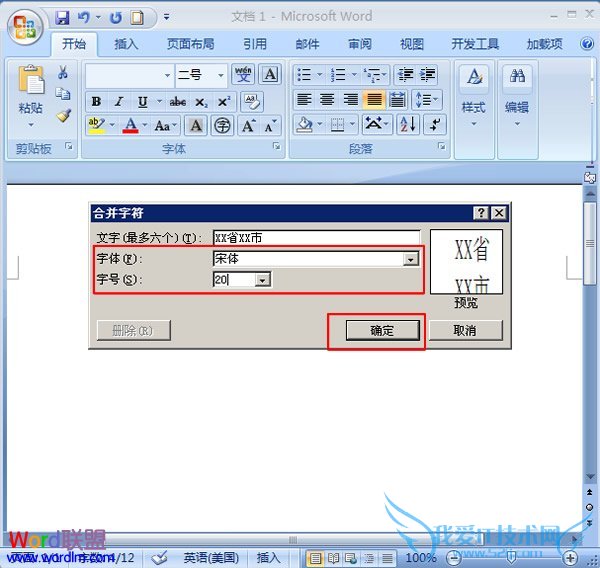Switch to the 页面布局 tab
The image size is (600, 568).
click(x=191, y=44)
